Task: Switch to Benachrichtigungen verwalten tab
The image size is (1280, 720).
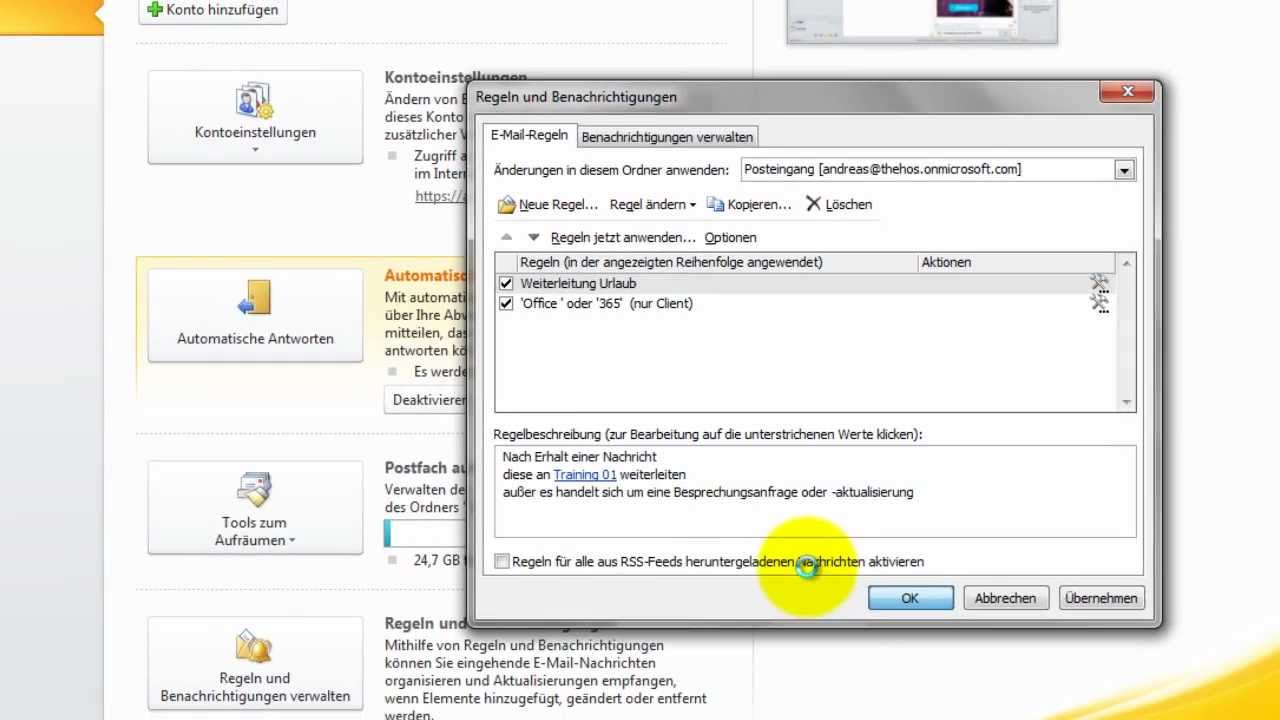Action: [667, 137]
